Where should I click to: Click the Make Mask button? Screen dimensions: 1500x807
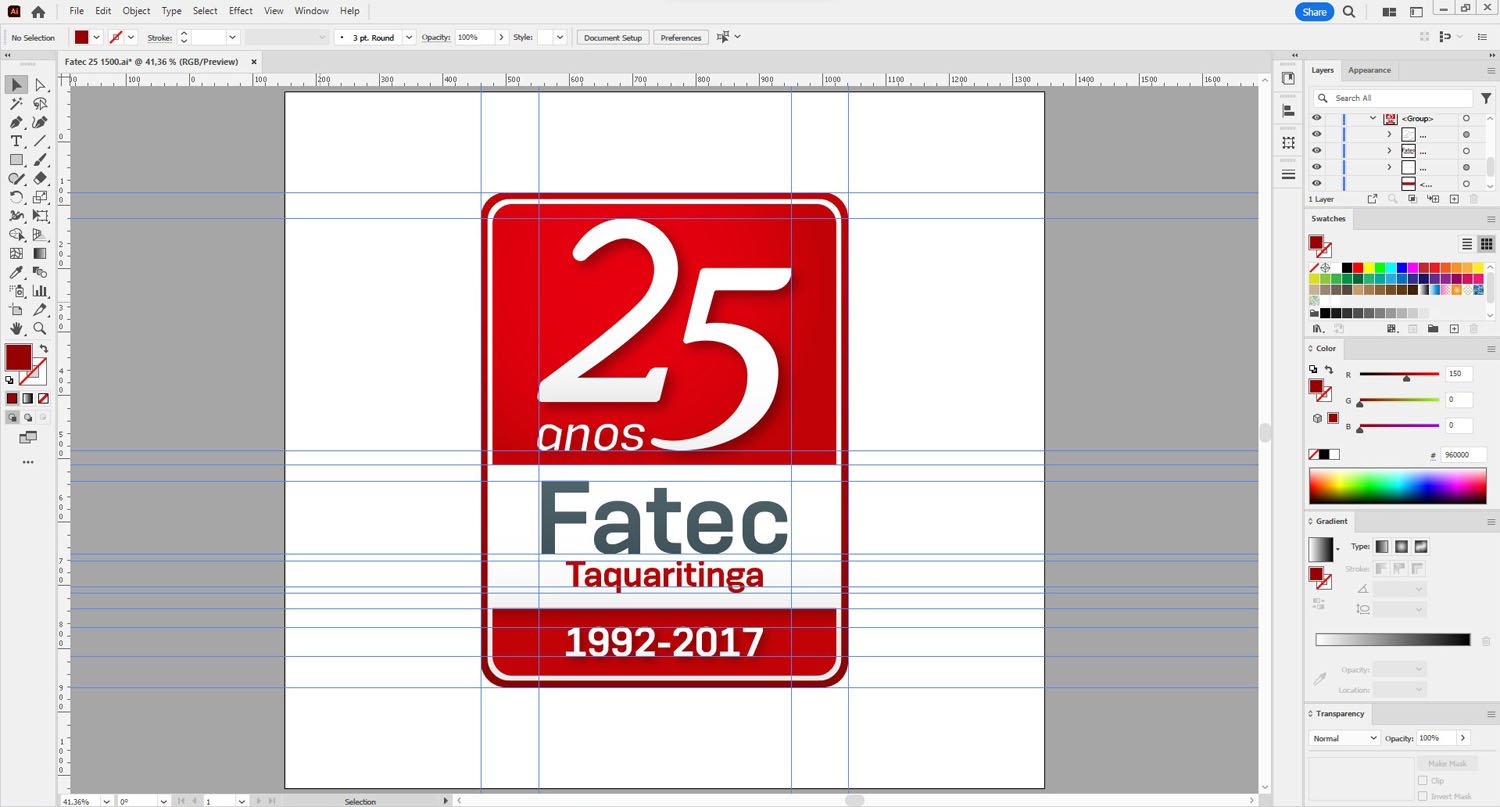coord(1447,763)
